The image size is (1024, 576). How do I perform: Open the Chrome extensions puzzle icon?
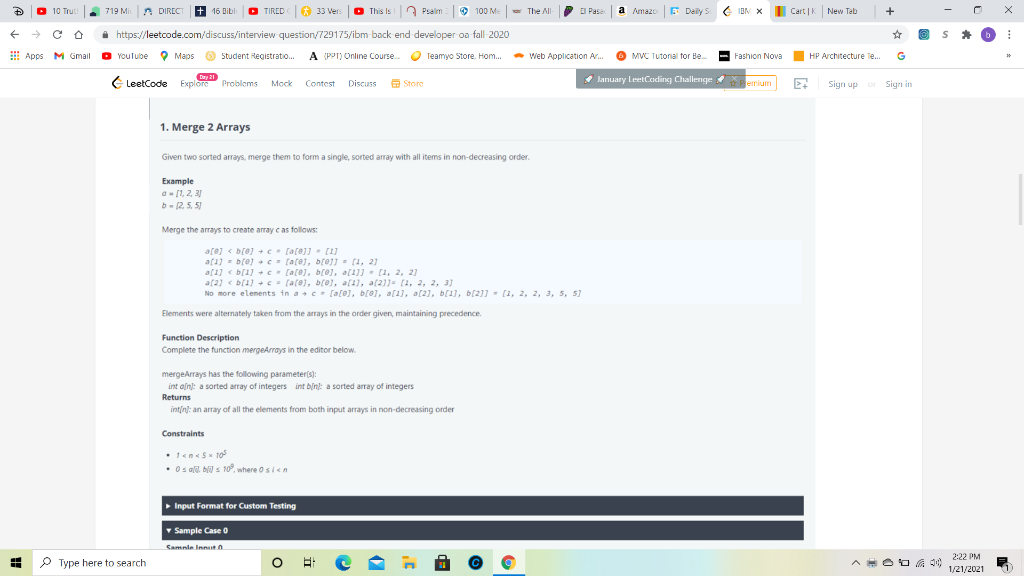click(x=967, y=35)
